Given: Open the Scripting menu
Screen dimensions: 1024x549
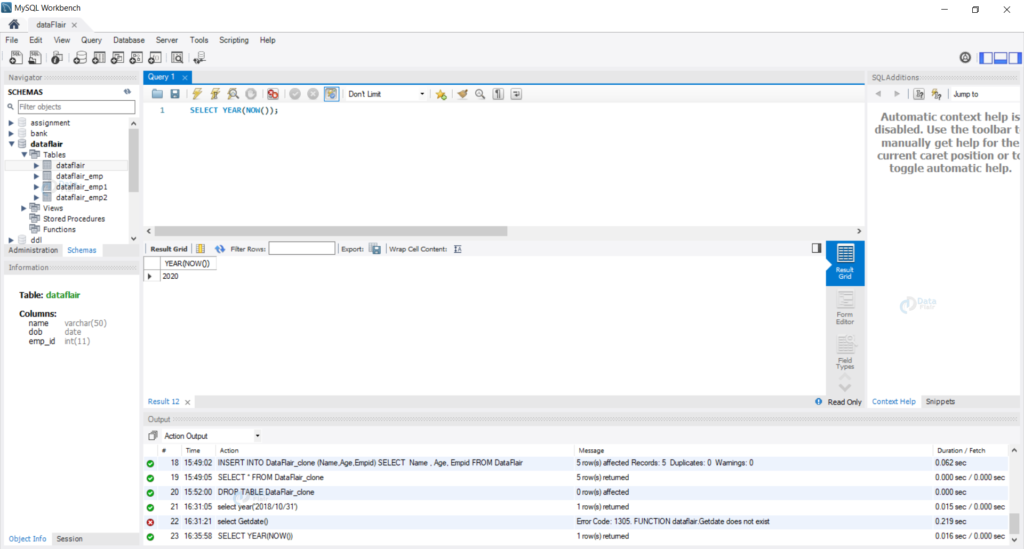Looking at the screenshot, I should (x=234, y=40).
